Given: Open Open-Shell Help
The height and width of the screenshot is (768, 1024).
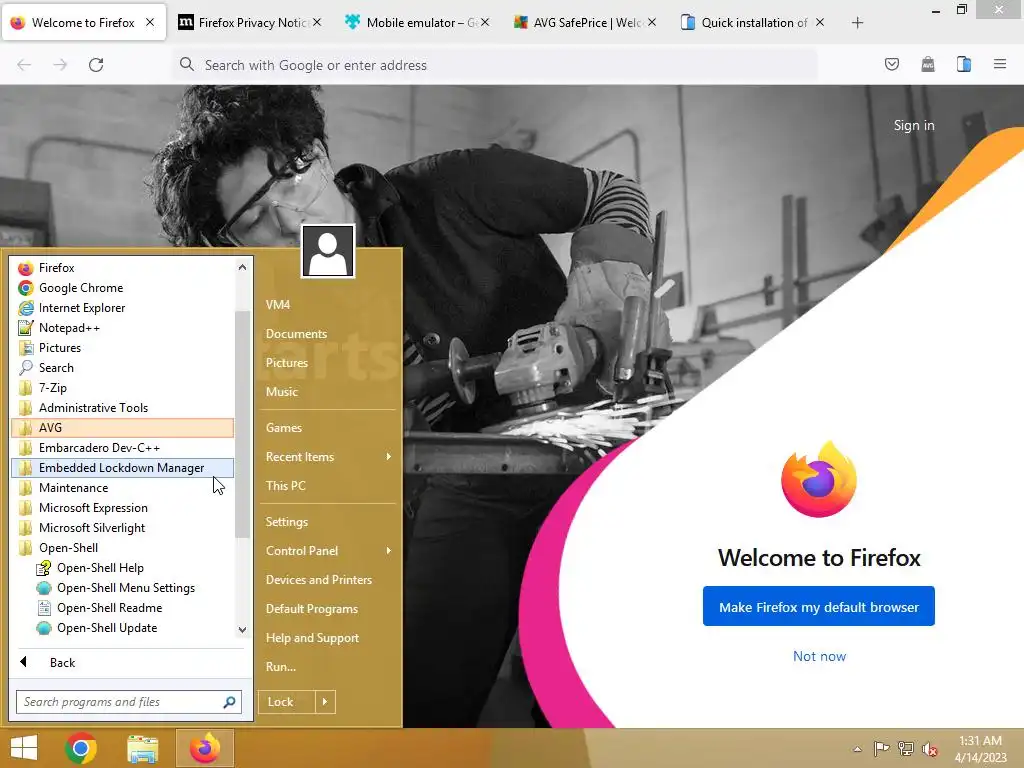Looking at the screenshot, I should coord(123,568).
